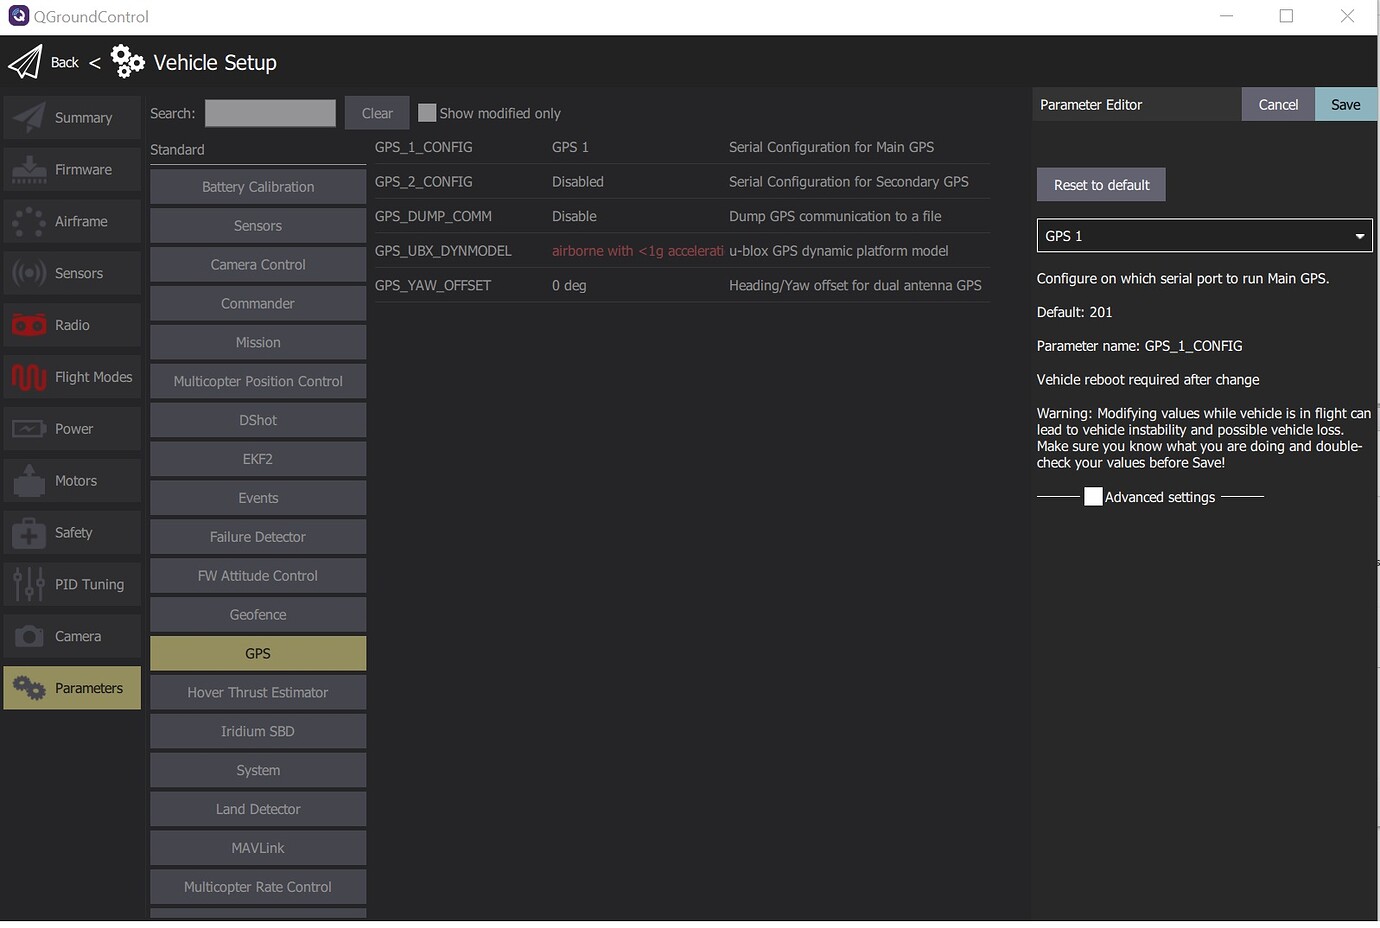This screenshot has width=1380, height=928.
Task: Open the Sensors calibration page
Action: tap(71, 272)
